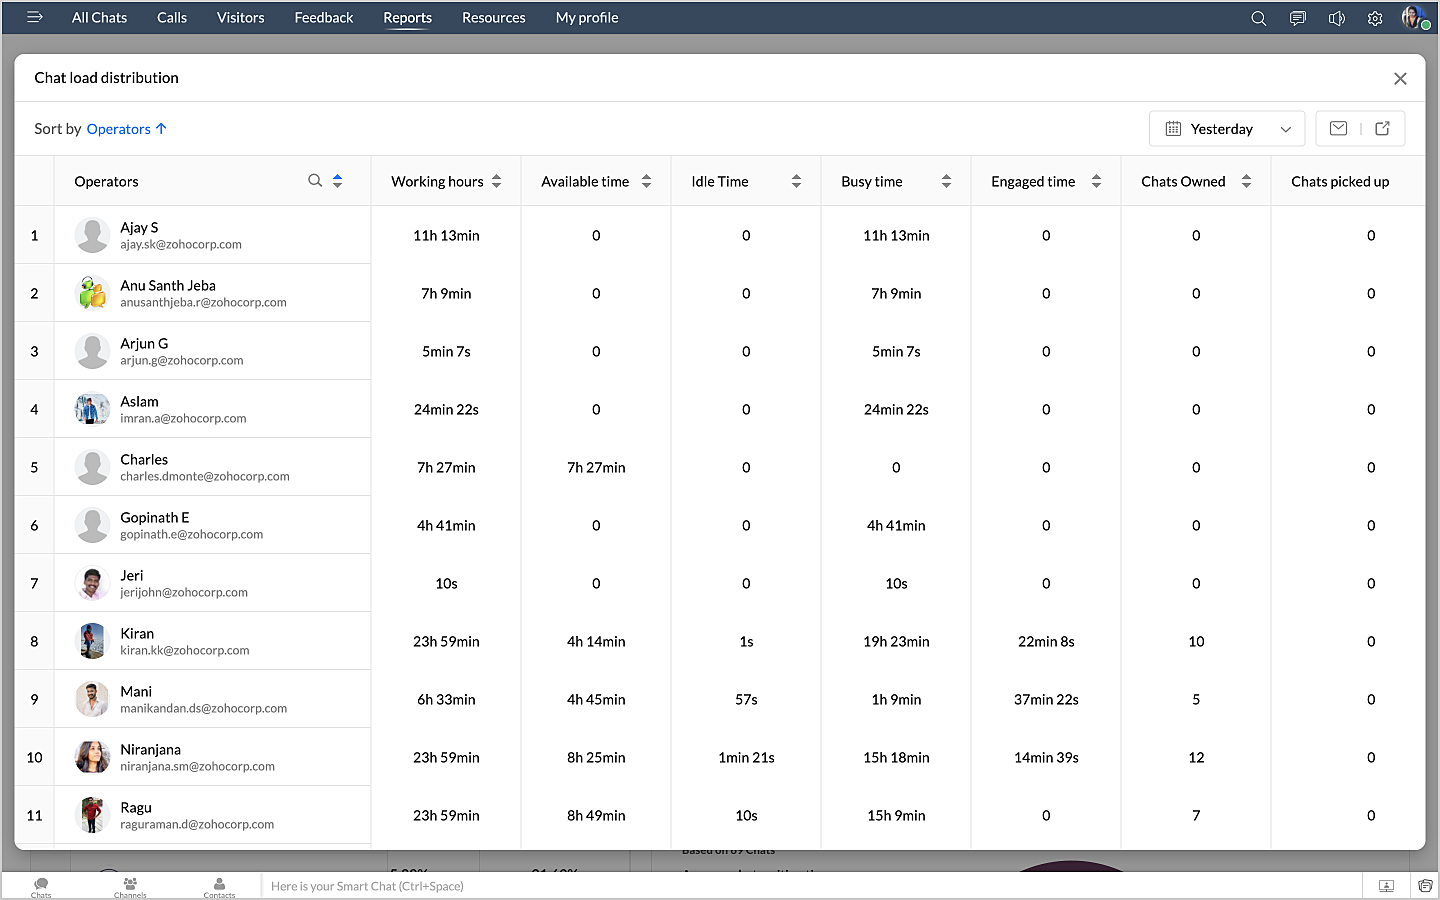The width and height of the screenshot is (1440, 900).
Task: Toggle sort on Busy time column
Action: pyautogui.click(x=946, y=181)
